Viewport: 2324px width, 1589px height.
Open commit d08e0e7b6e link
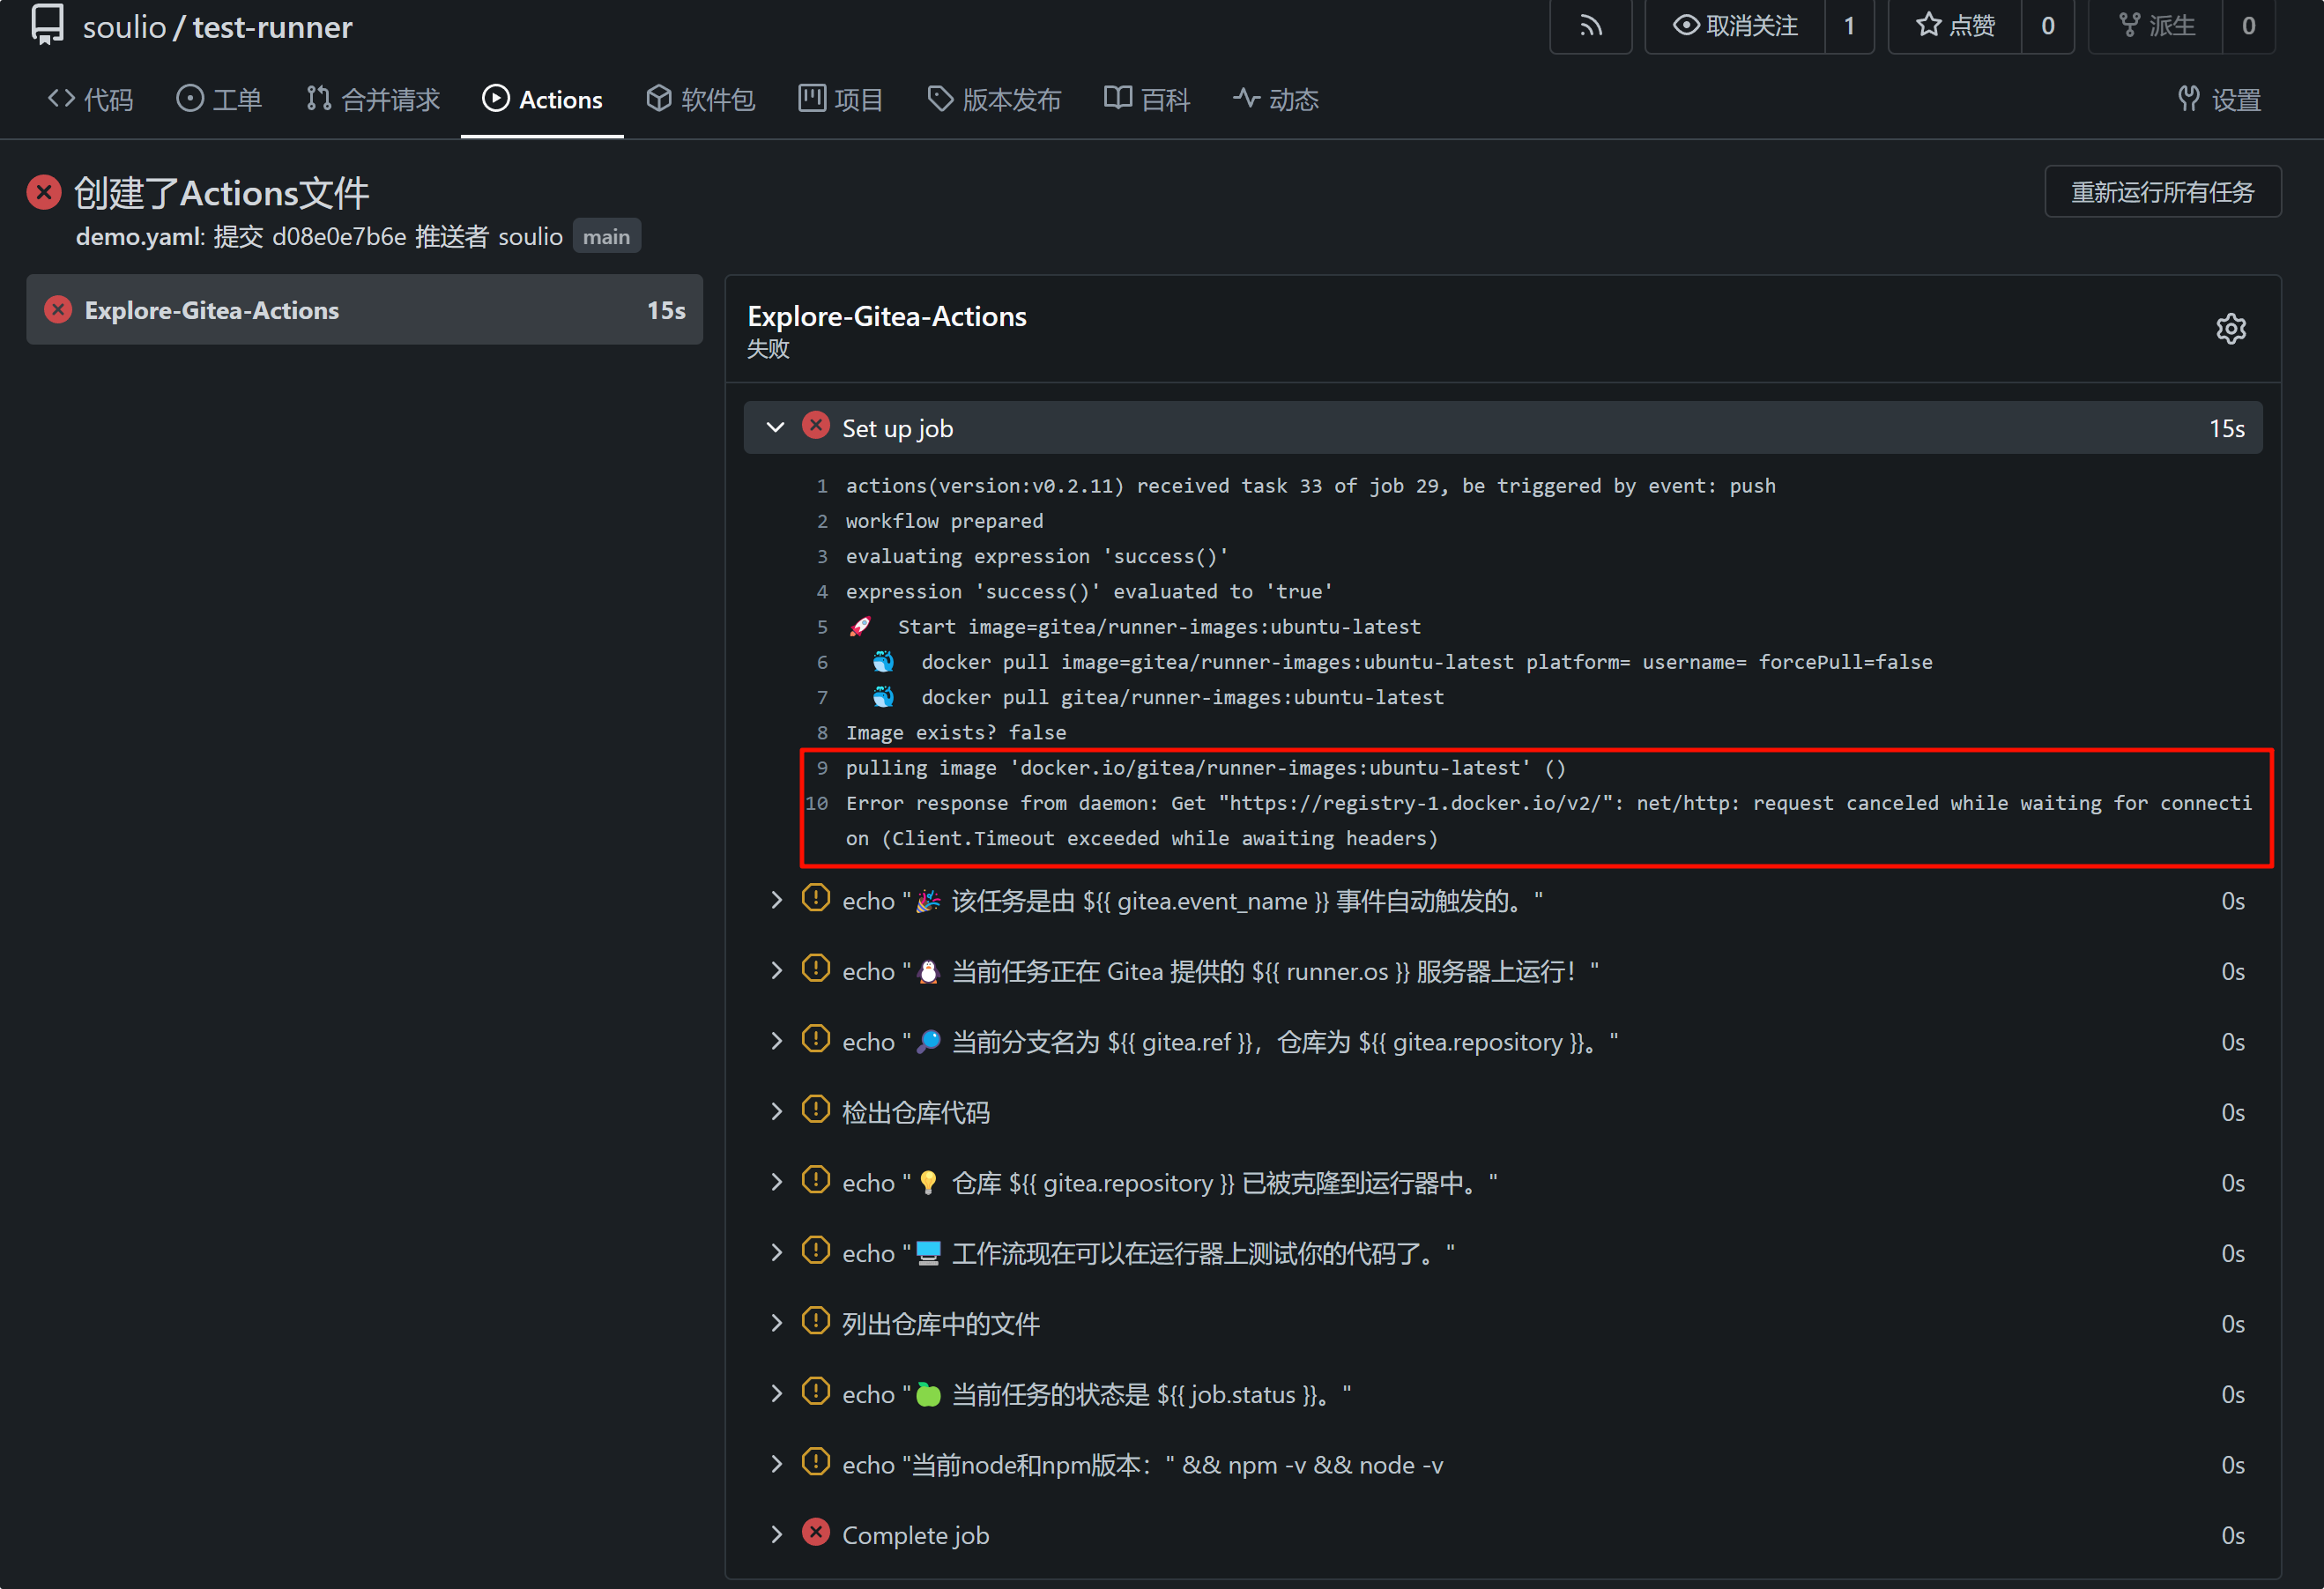pos(339,237)
